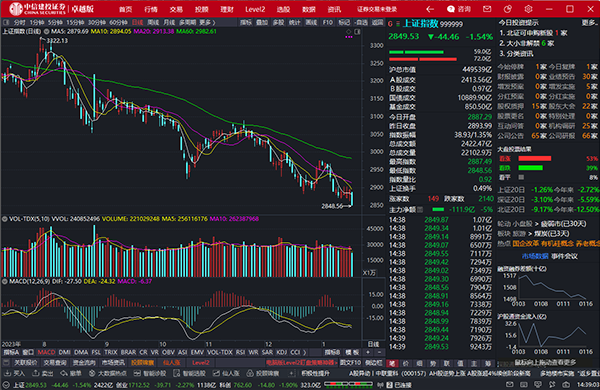
Task: Open the 窗口 window count selector
Action: [28, 352]
